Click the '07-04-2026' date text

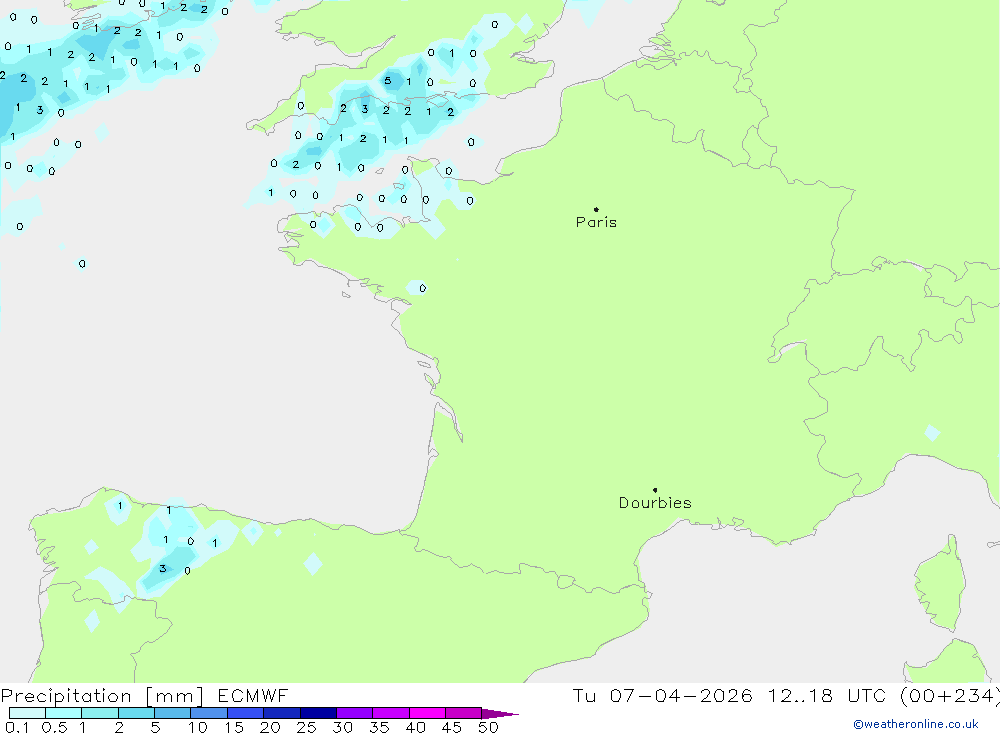coord(681,696)
